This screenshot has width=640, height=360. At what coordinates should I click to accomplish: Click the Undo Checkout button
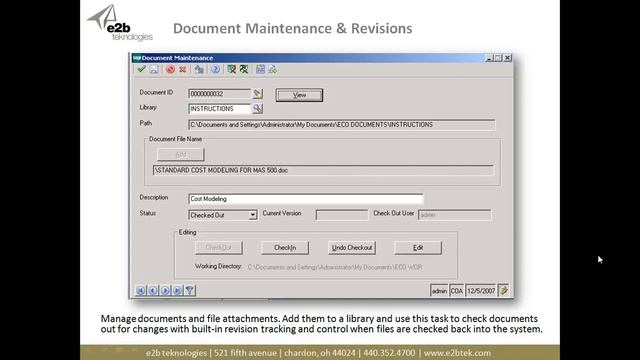[351, 248]
